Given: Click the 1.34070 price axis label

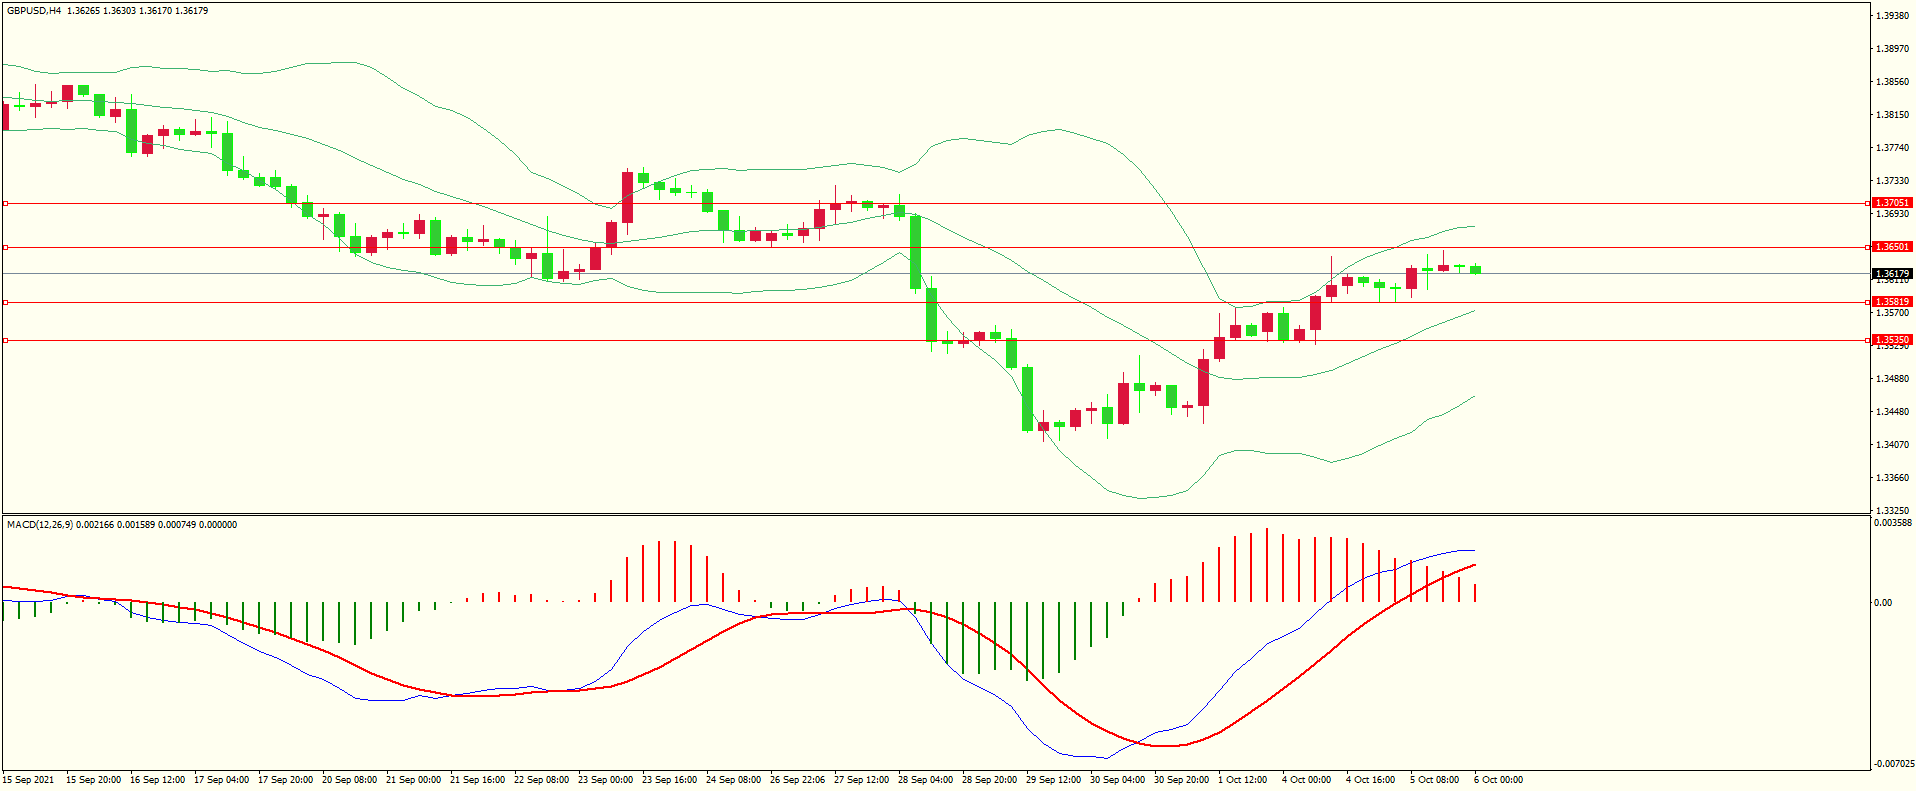Looking at the screenshot, I should click(x=1893, y=445).
